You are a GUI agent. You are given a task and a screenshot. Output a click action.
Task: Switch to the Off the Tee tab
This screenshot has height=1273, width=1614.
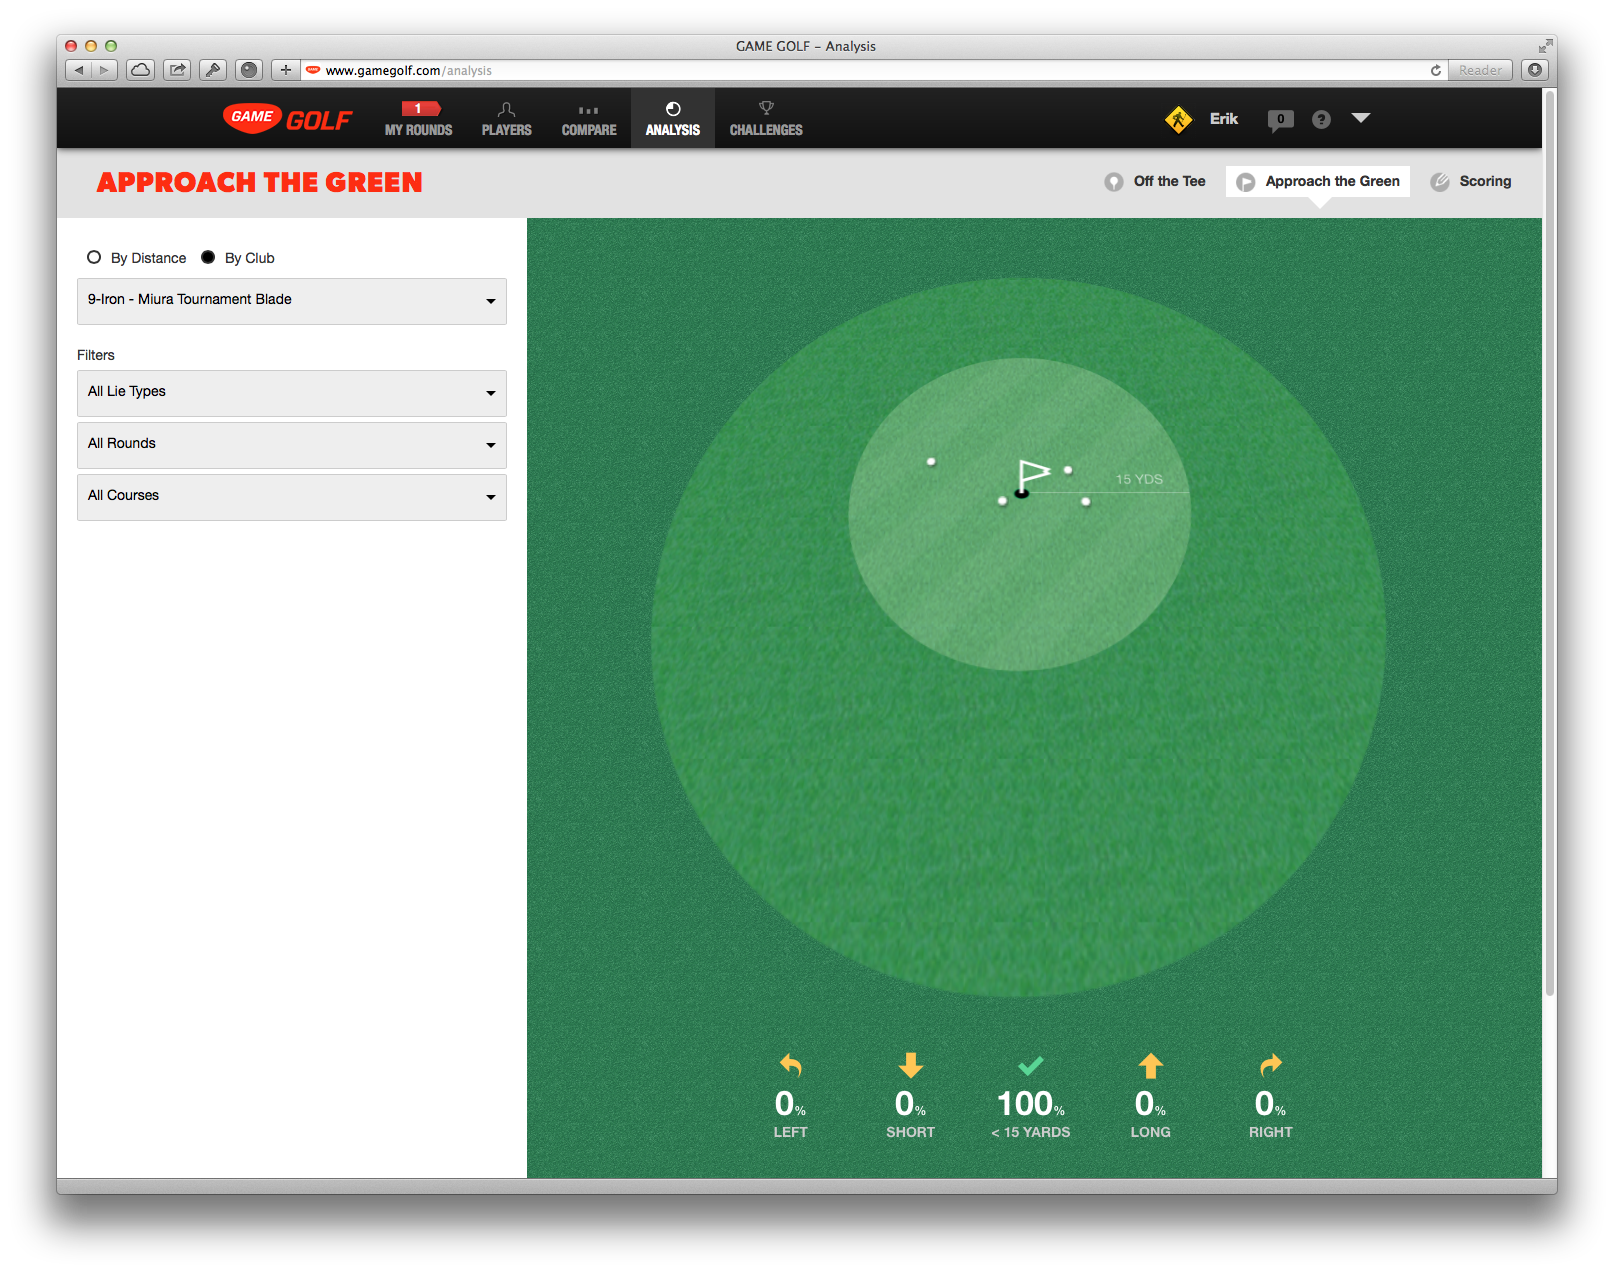click(x=1155, y=181)
